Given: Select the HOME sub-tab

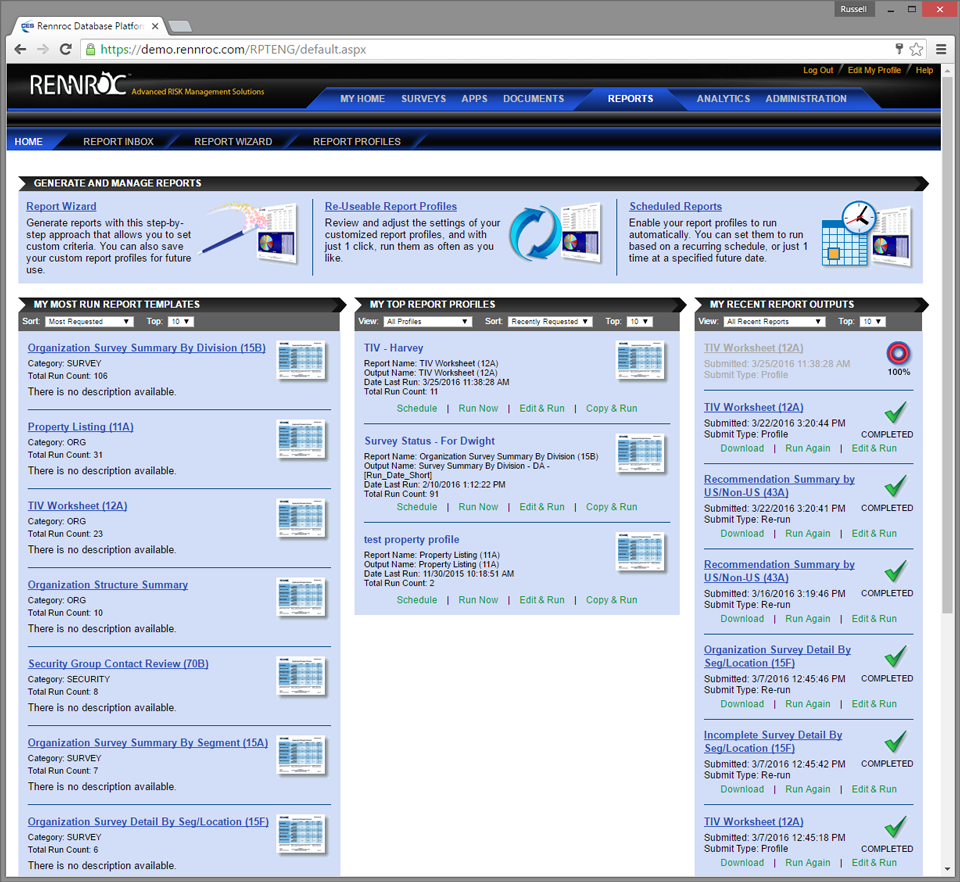Looking at the screenshot, I should coord(29,141).
